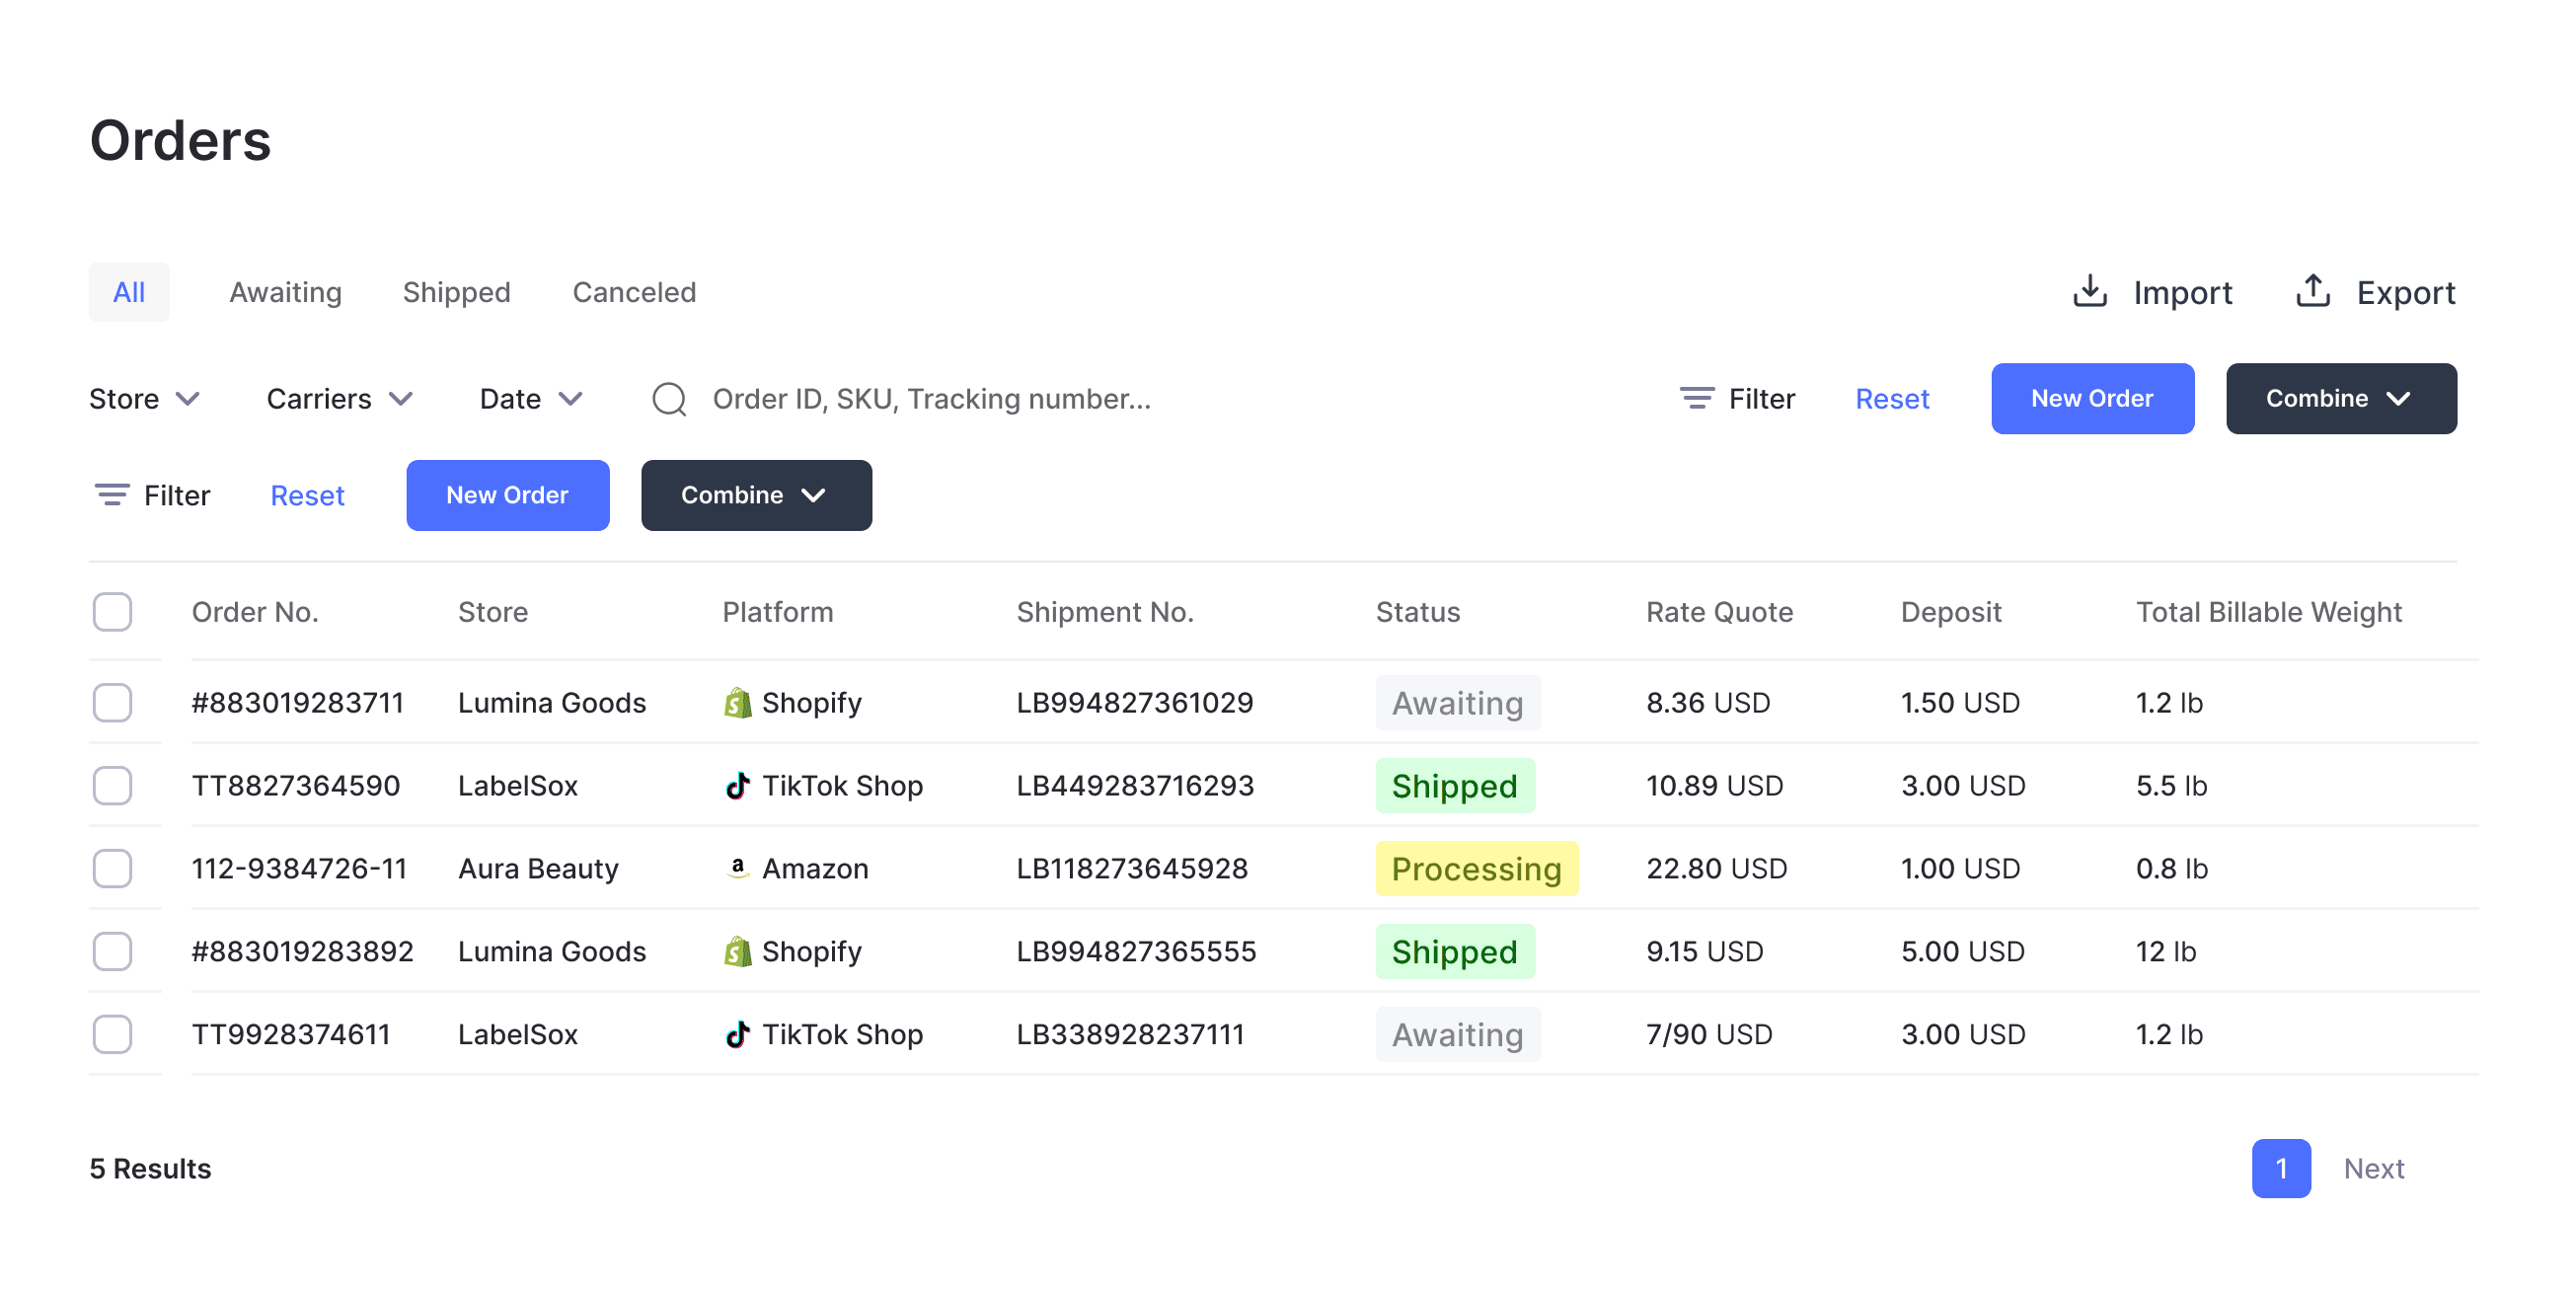The width and height of the screenshot is (2576, 1289).
Task: Click the Export upload icon
Action: [x=2312, y=291]
